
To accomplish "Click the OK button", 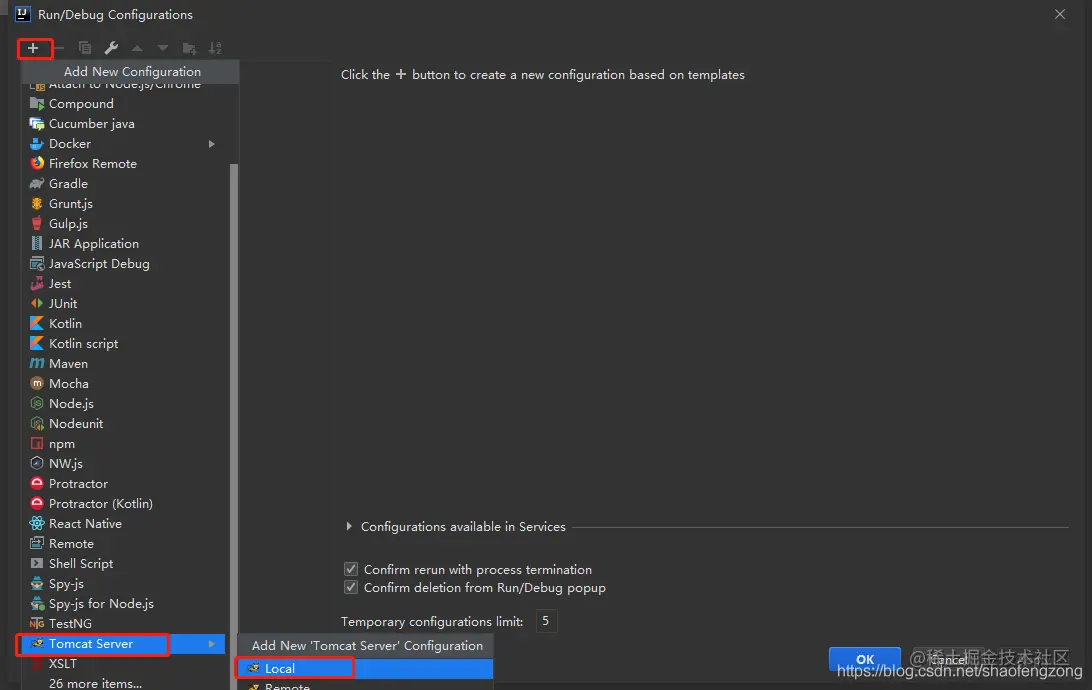I will pos(864,659).
